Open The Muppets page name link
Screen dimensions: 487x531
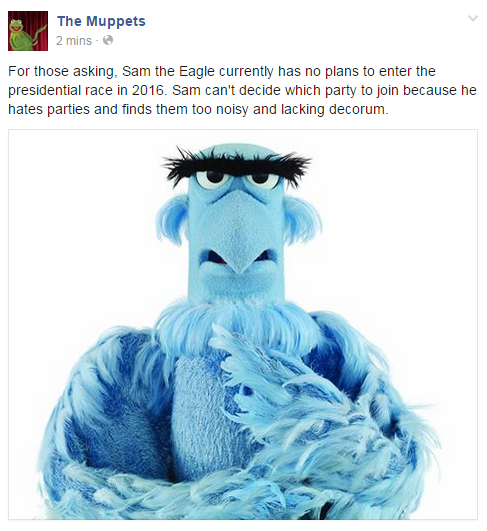coord(101,21)
